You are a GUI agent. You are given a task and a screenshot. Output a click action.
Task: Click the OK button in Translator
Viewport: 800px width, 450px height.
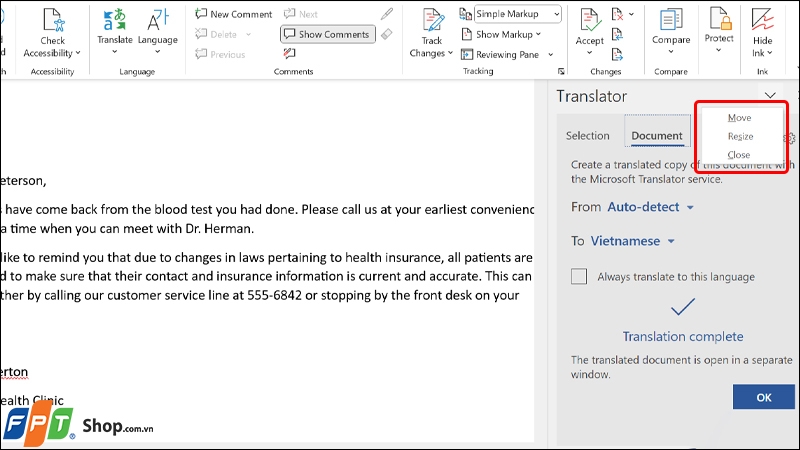764,397
